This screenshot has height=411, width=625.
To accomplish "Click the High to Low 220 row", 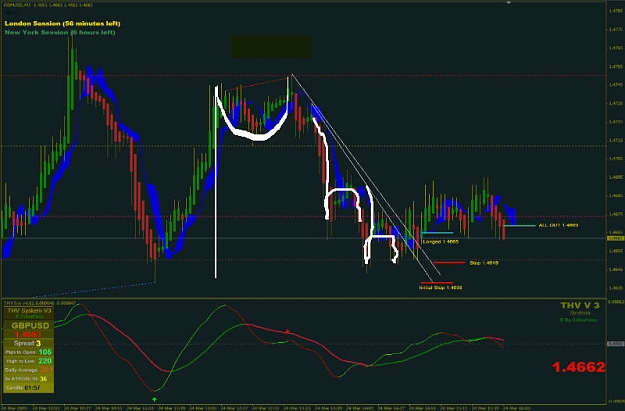I will [x=28, y=361].
